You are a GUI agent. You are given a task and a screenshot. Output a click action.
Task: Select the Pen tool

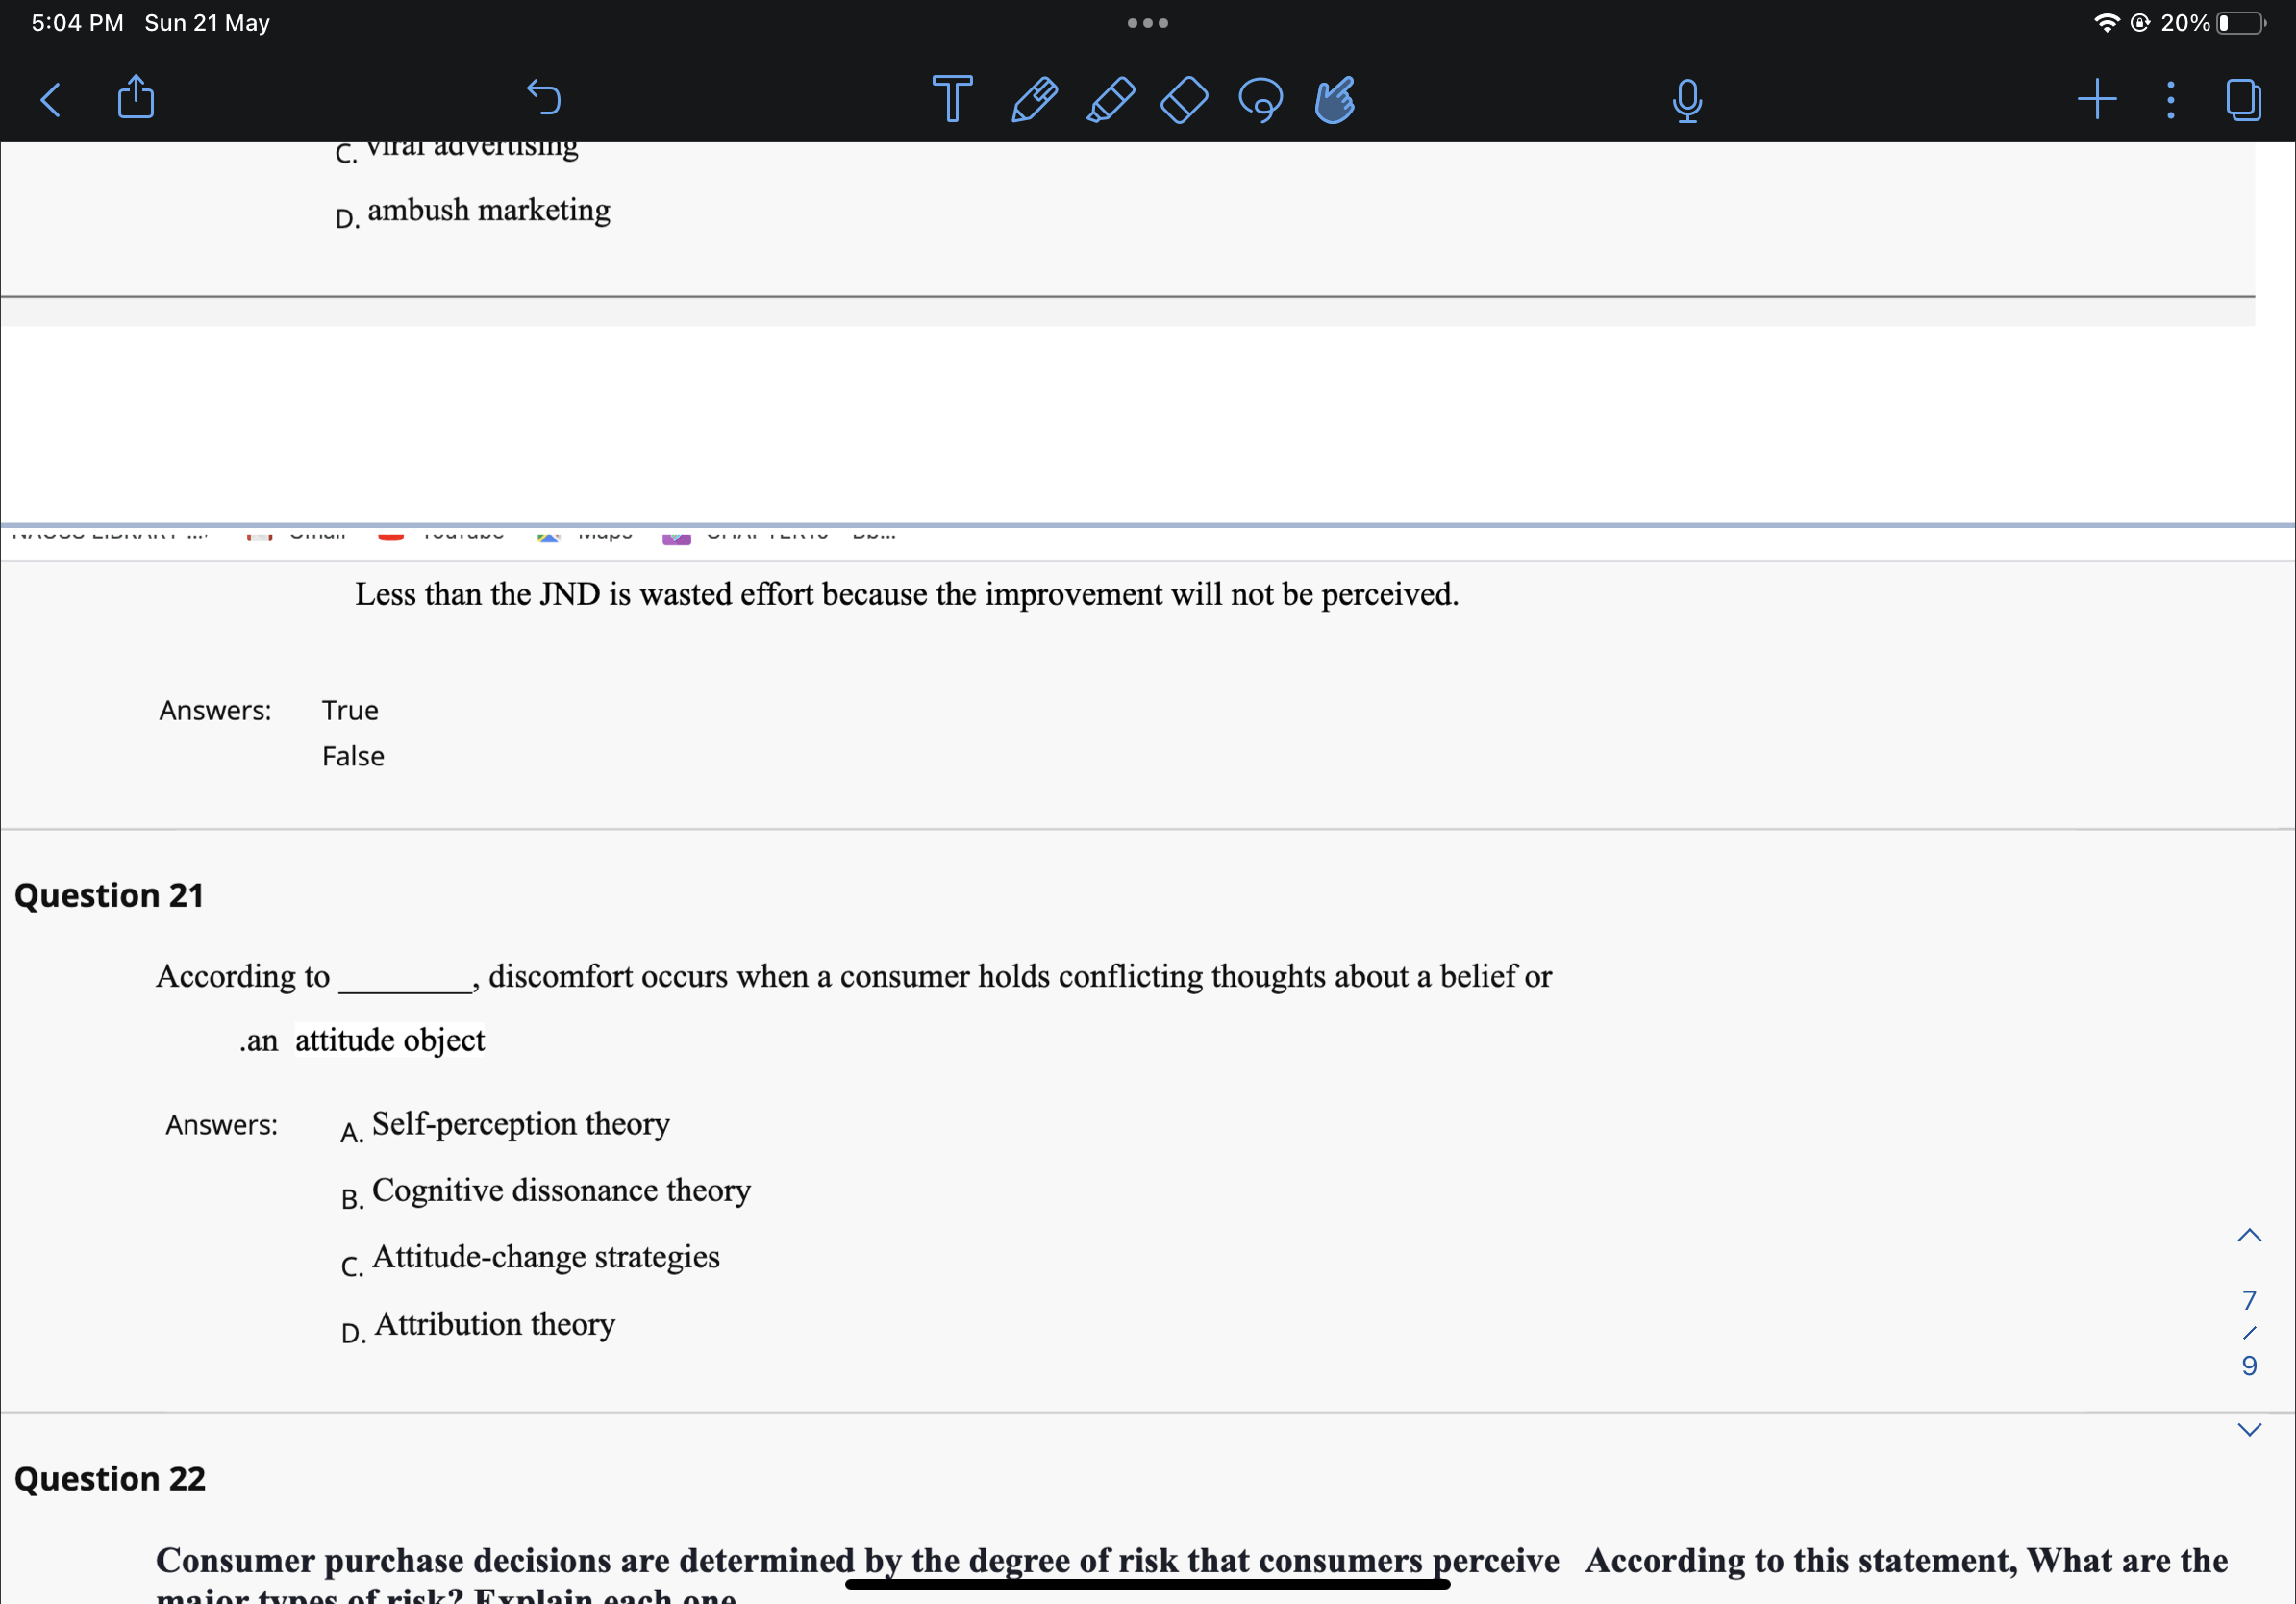point(1035,98)
